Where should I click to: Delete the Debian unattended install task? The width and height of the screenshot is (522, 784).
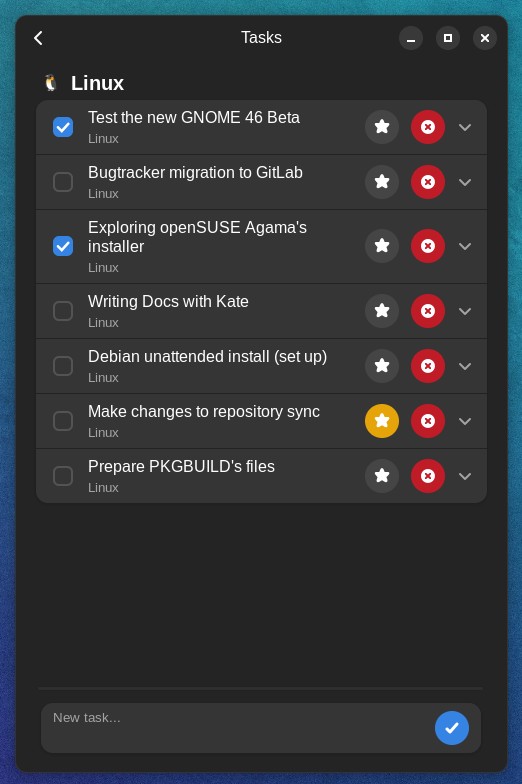[428, 366]
